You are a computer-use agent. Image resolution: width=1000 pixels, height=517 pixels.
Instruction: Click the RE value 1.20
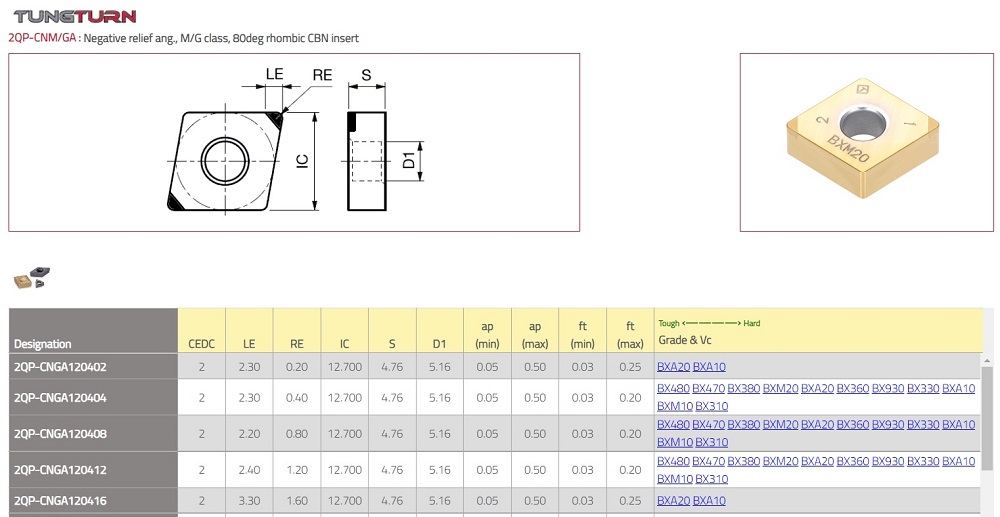297,470
